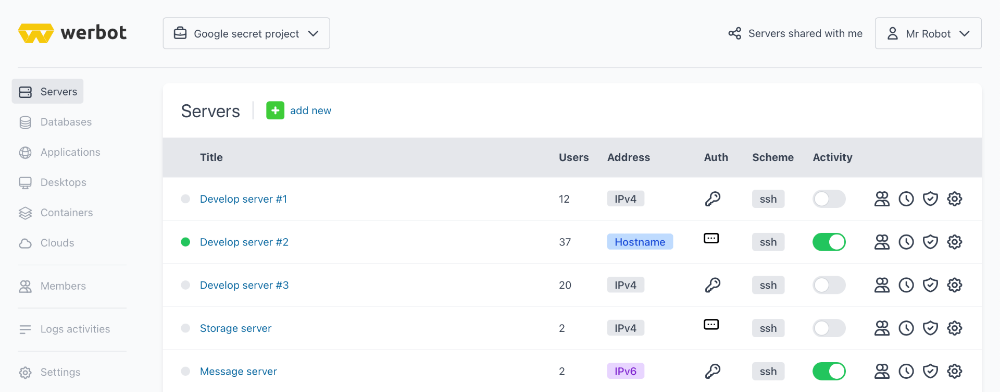The height and width of the screenshot is (392, 1000).
Task: Click the IPv4 badge for Develop server #1
Action: (626, 199)
